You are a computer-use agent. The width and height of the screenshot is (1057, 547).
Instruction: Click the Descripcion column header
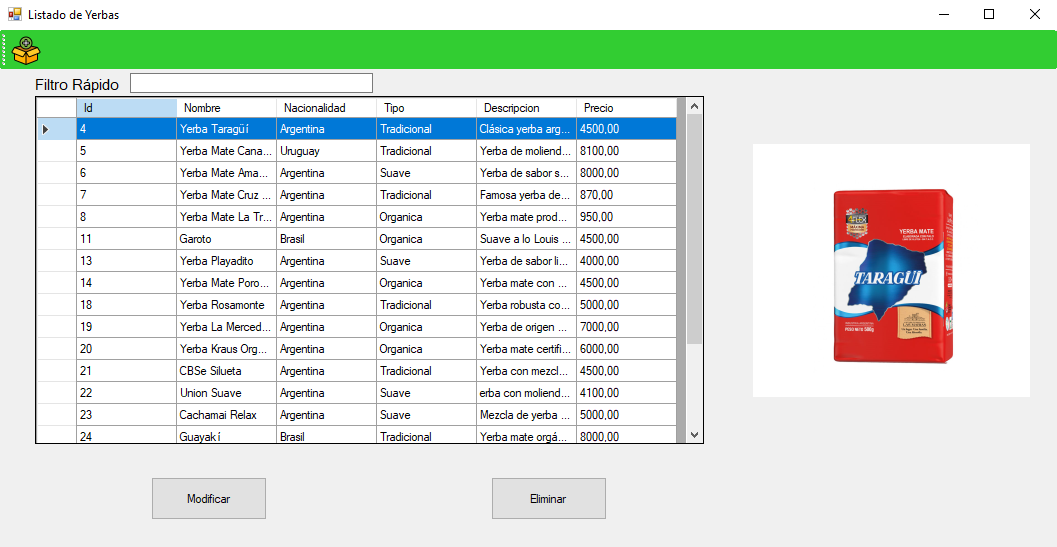point(526,107)
